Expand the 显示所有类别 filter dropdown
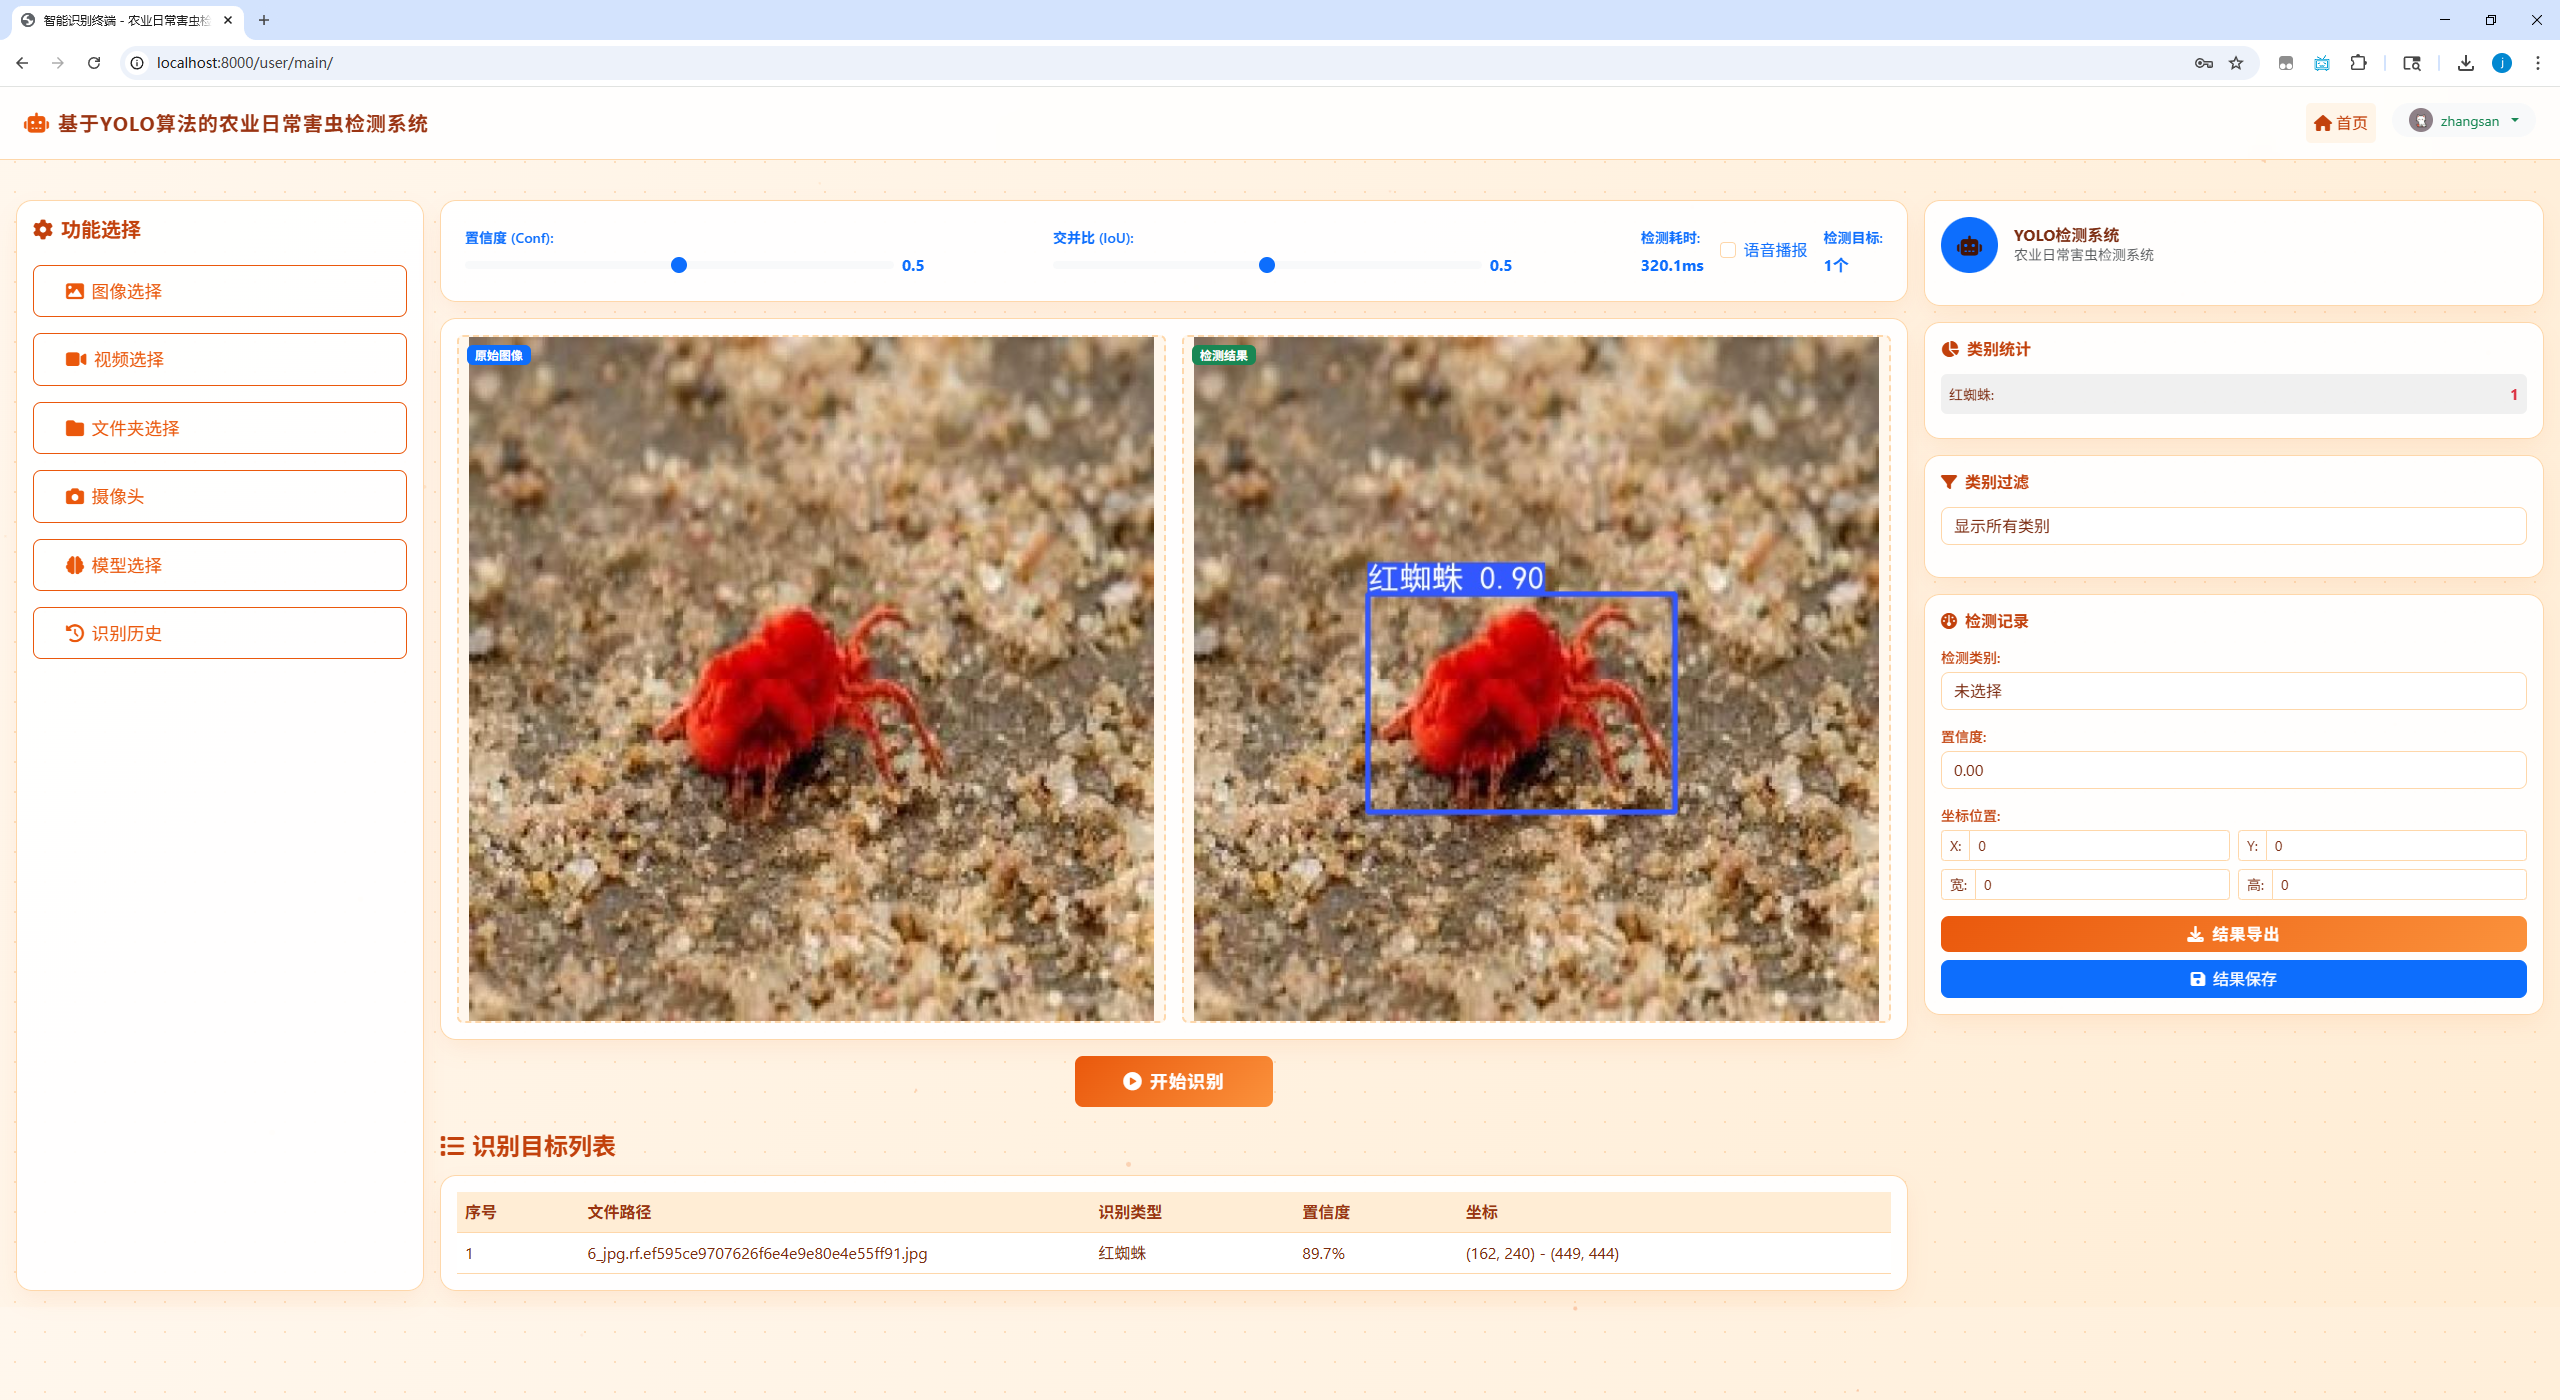The image size is (2560, 1400). (2232, 526)
